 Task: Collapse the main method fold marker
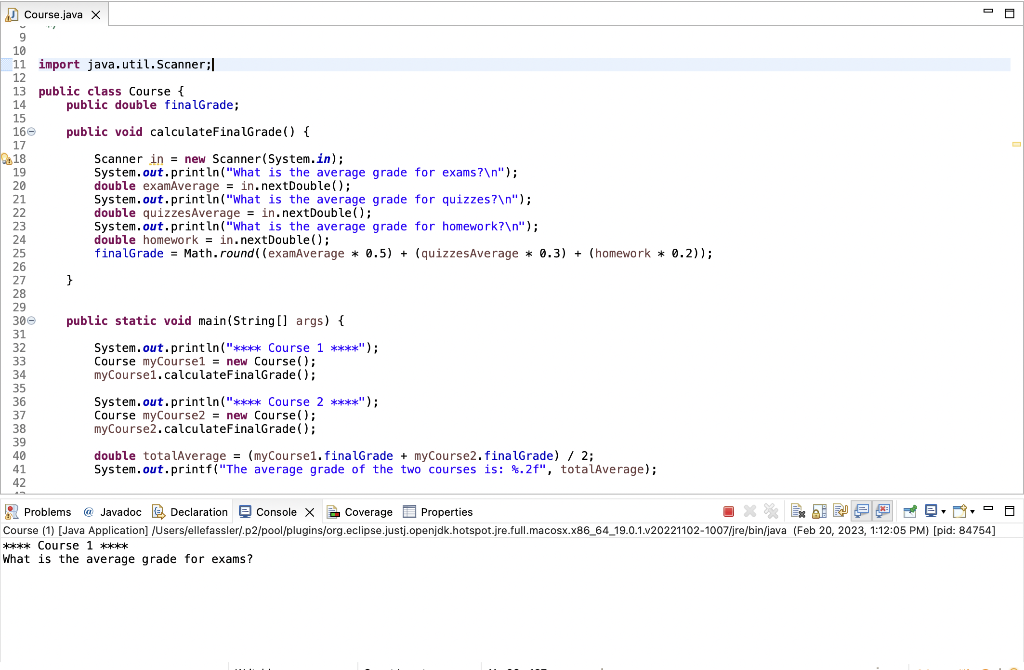point(30,320)
